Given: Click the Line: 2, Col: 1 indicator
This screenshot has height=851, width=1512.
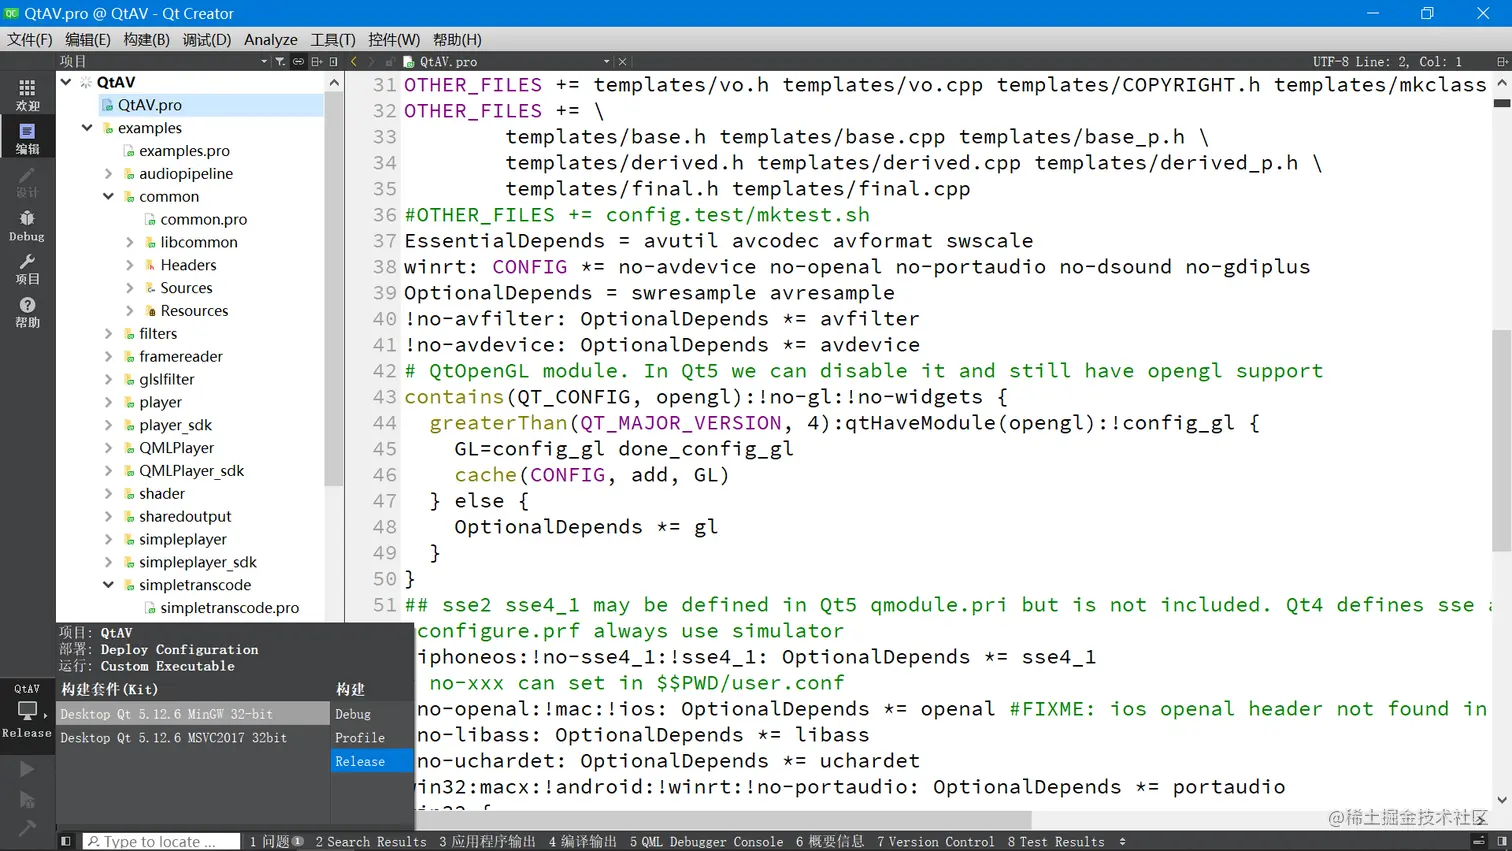Looking at the screenshot, I should click(x=1411, y=62).
